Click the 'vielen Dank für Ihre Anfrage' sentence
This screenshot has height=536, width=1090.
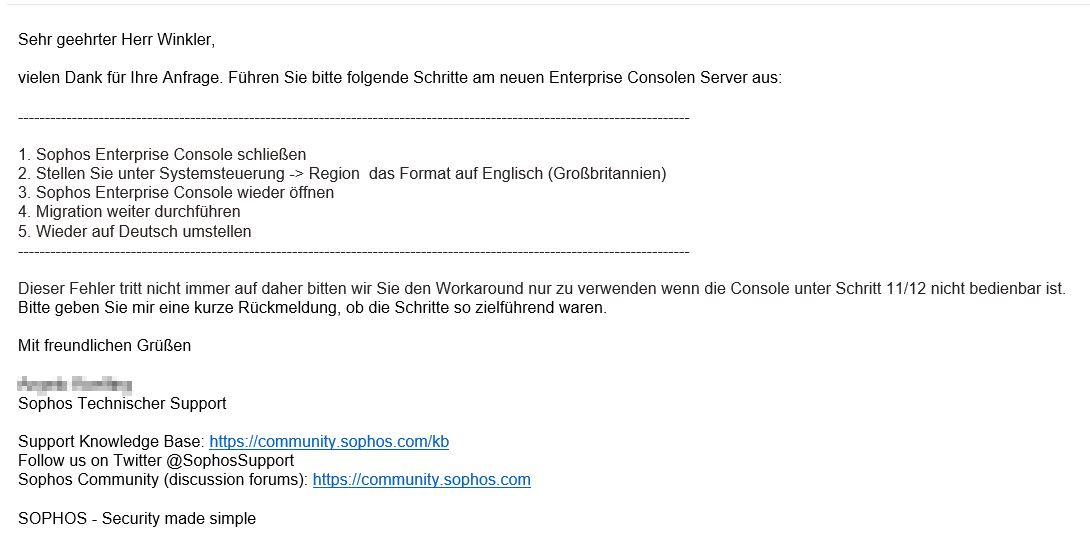point(400,79)
